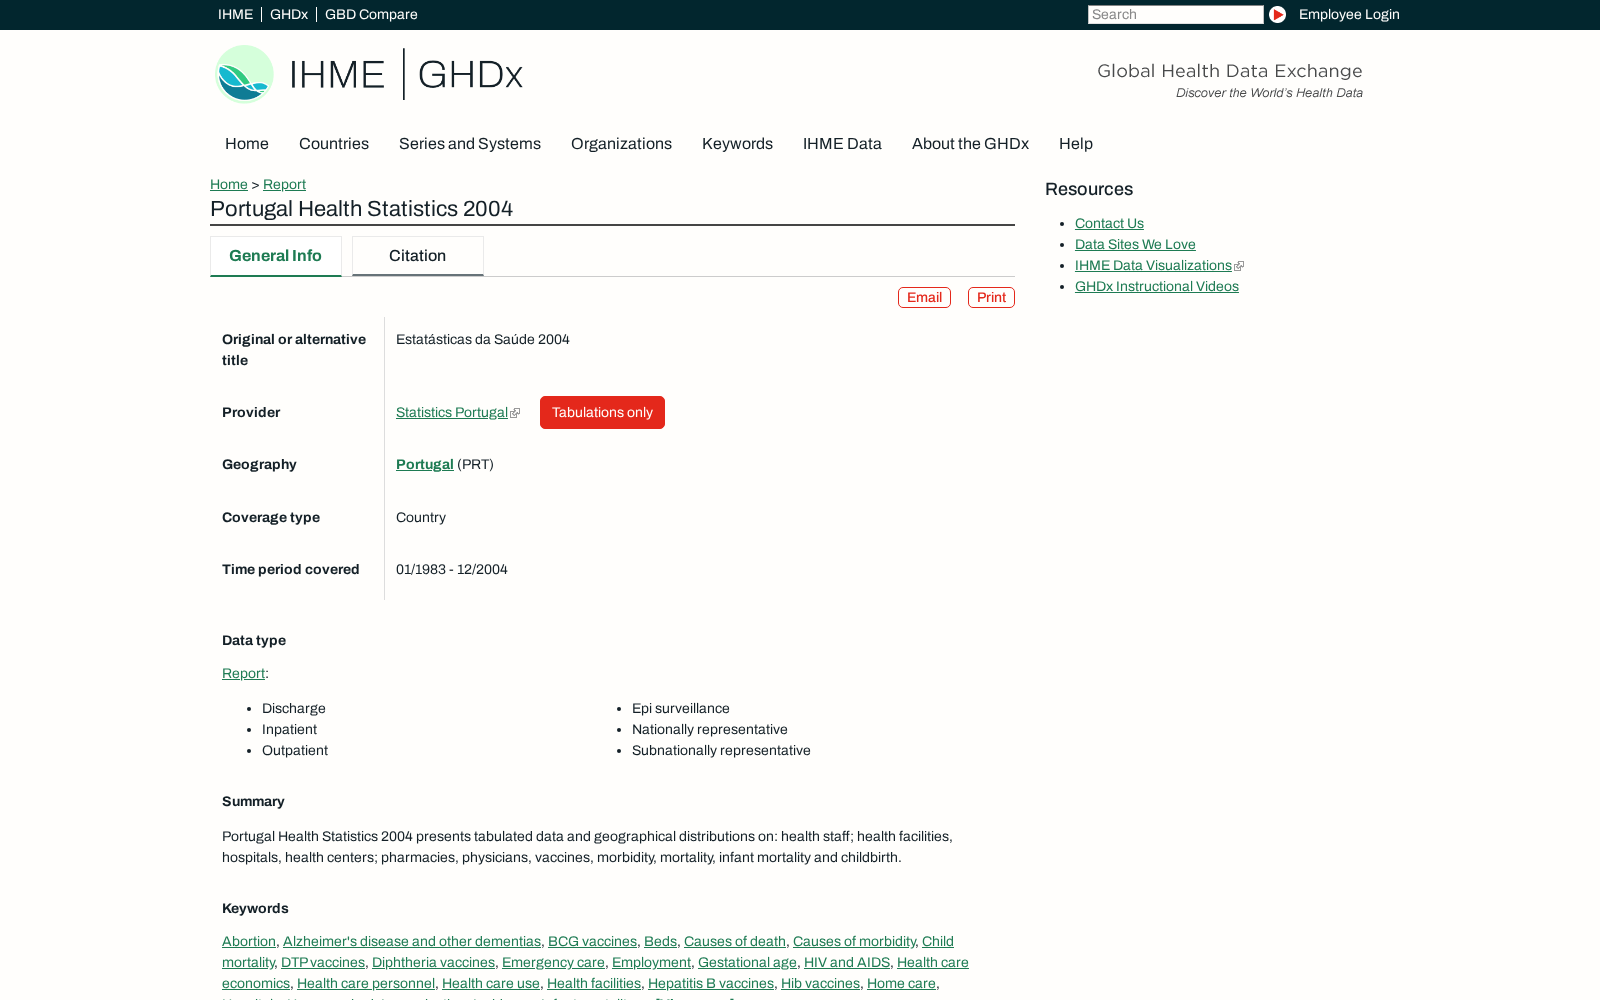Open Portugal geography link

tap(425, 465)
